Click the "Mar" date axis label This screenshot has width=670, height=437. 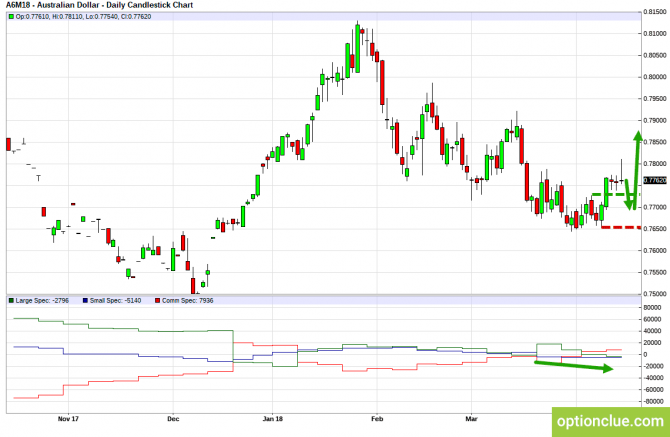point(471,419)
